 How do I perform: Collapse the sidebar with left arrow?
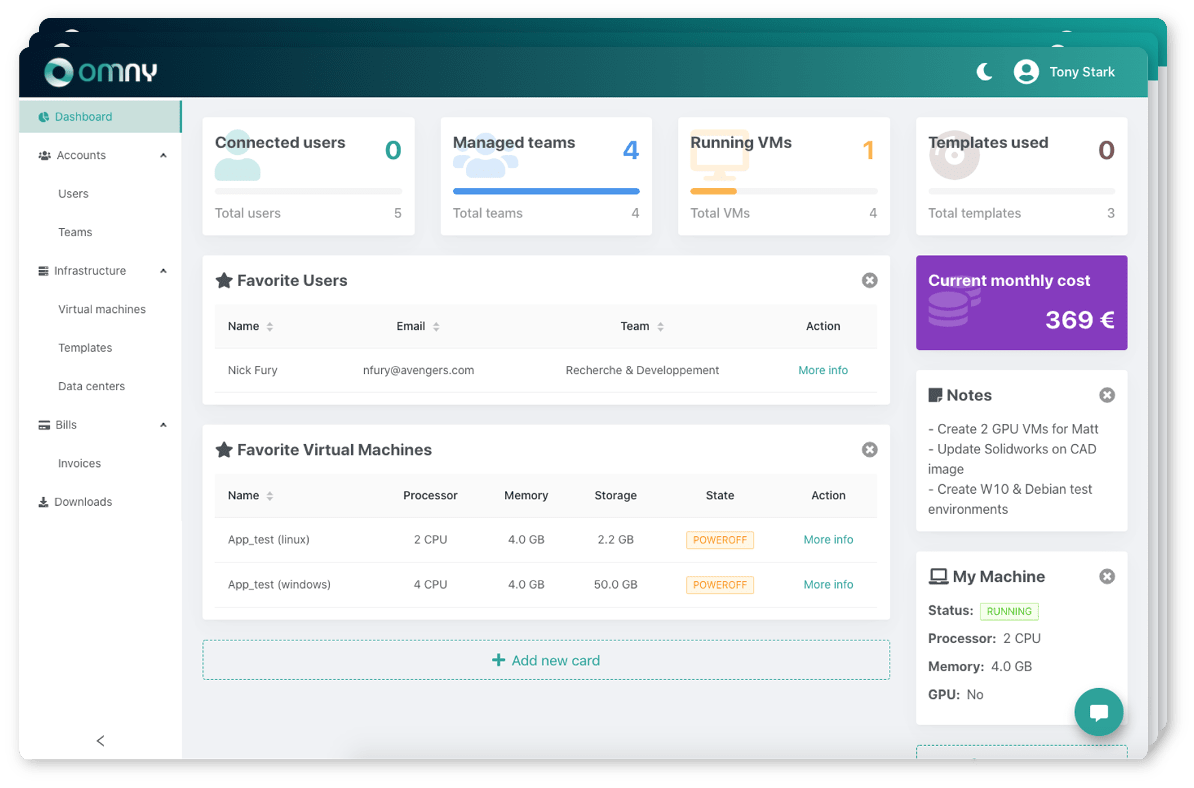[x=101, y=741]
